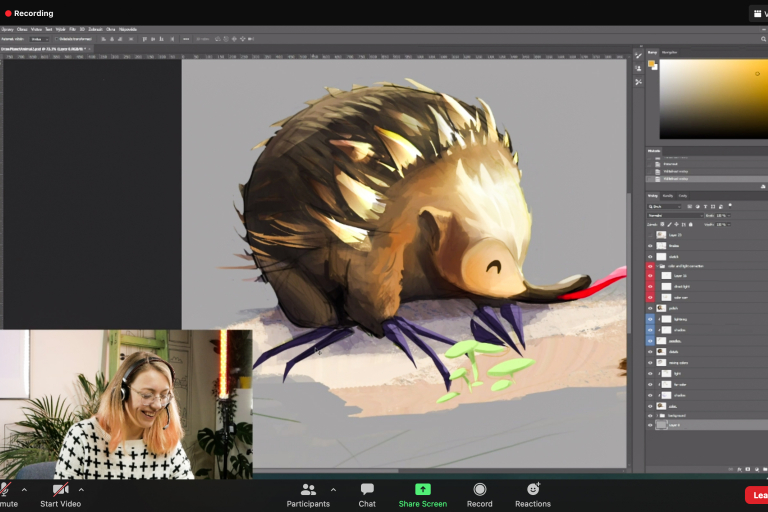Open the layer blend mode dropdown

pos(675,215)
